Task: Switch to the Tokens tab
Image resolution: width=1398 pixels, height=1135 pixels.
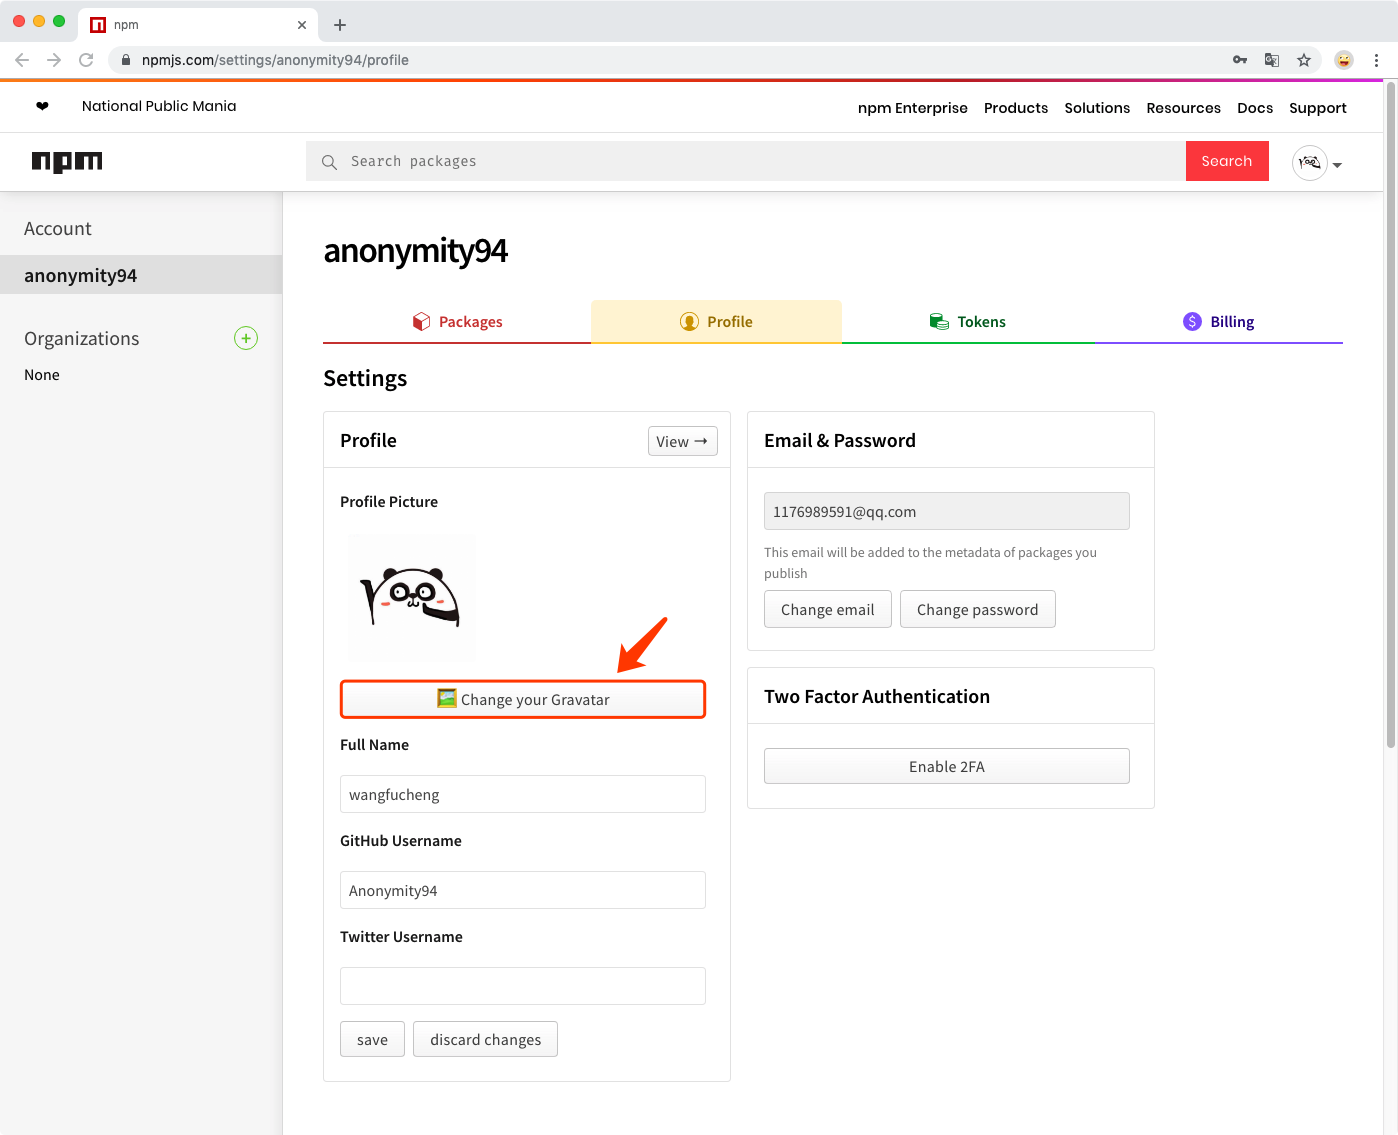Action: [968, 321]
